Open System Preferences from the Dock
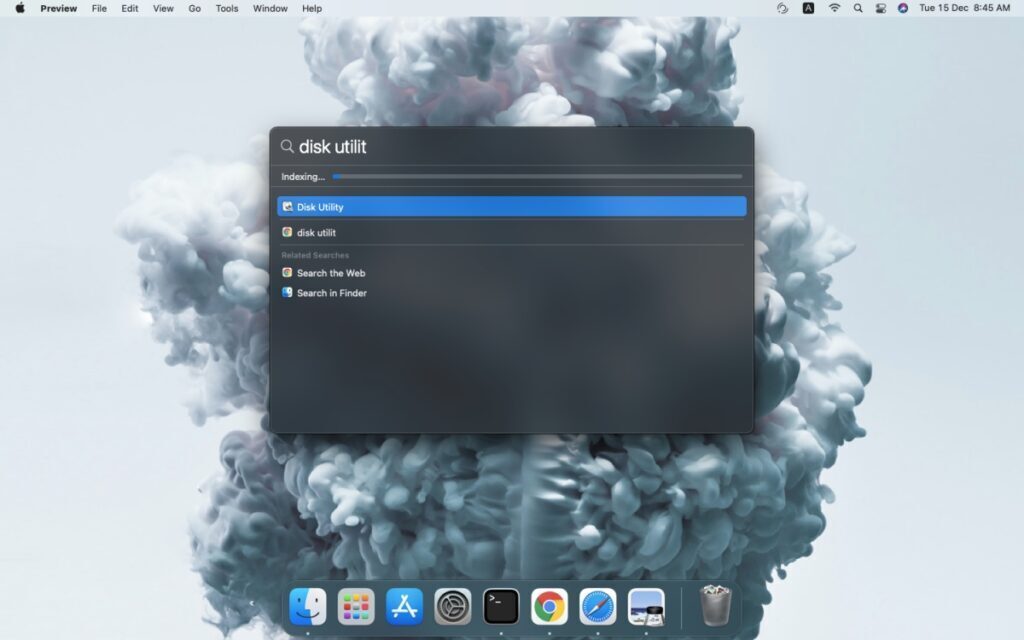1024x640 pixels. [x=453, y=606]
